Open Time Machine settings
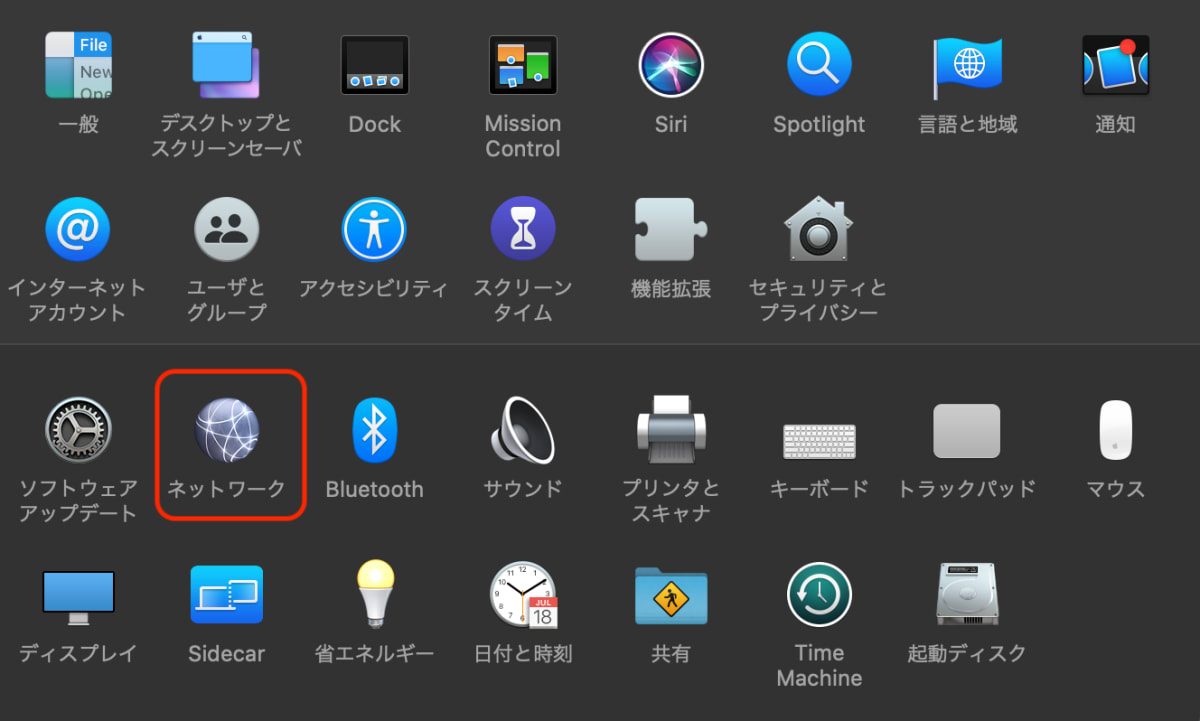1200x721 pixels. click(x=819, y=594)
